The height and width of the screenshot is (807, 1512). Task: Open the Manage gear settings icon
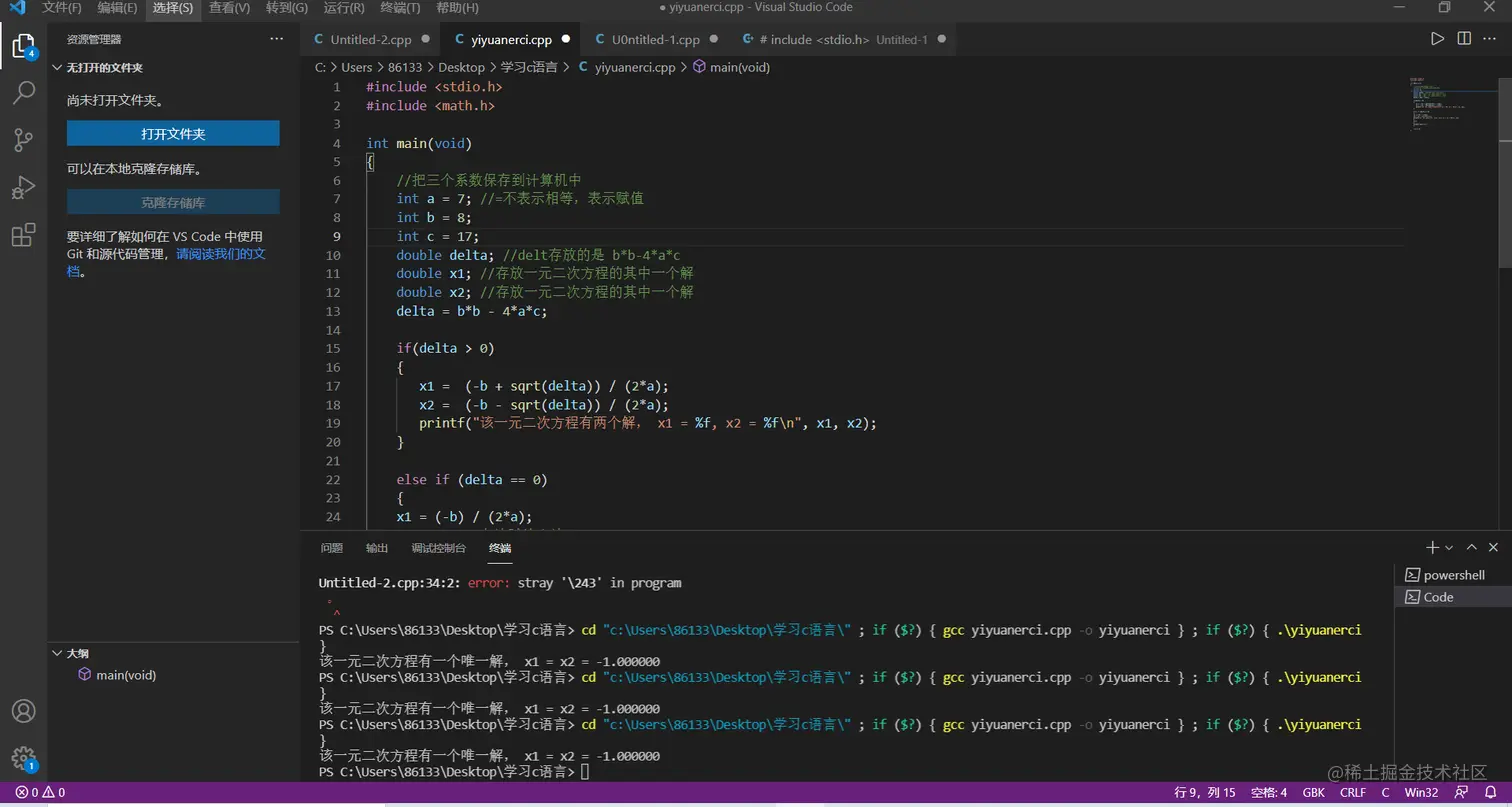pyautogui.click(x=23, y=758)
